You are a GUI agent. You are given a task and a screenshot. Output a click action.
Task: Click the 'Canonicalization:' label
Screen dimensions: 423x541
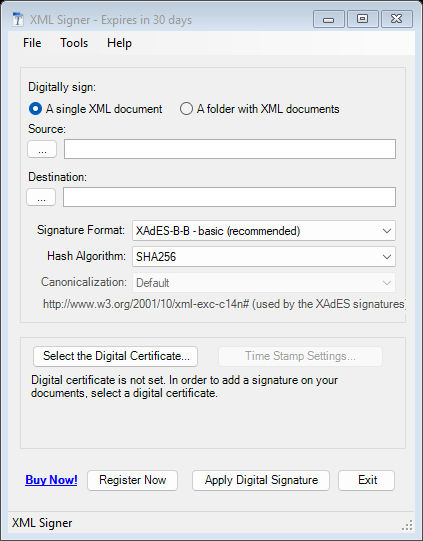[x=84, y=282]
